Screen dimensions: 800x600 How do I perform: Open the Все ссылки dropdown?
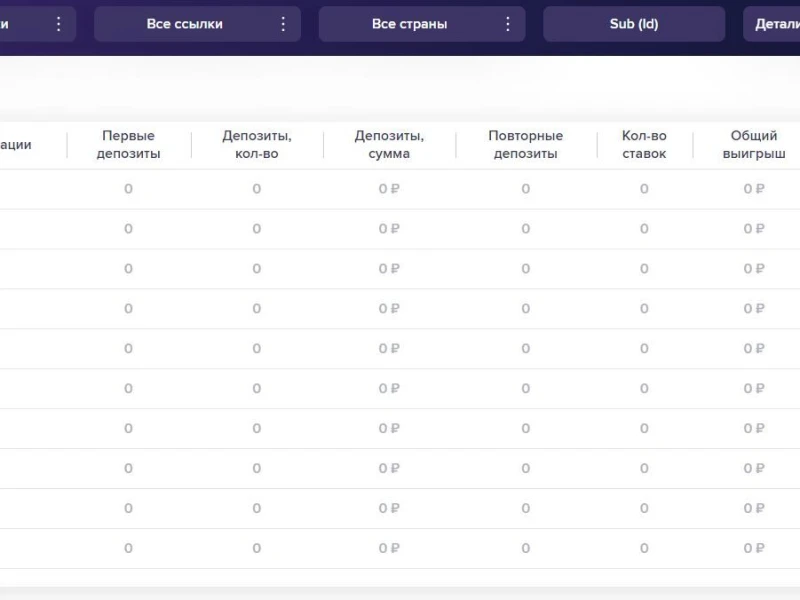pos(185,24)
